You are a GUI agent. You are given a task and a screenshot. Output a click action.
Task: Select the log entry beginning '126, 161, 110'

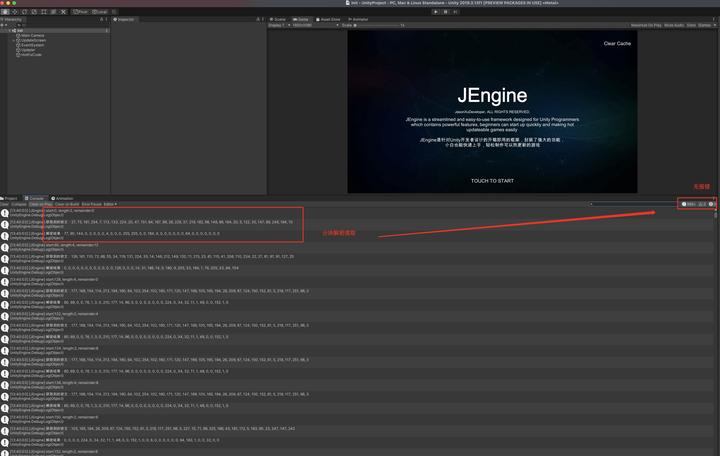[x=356, y=259]
